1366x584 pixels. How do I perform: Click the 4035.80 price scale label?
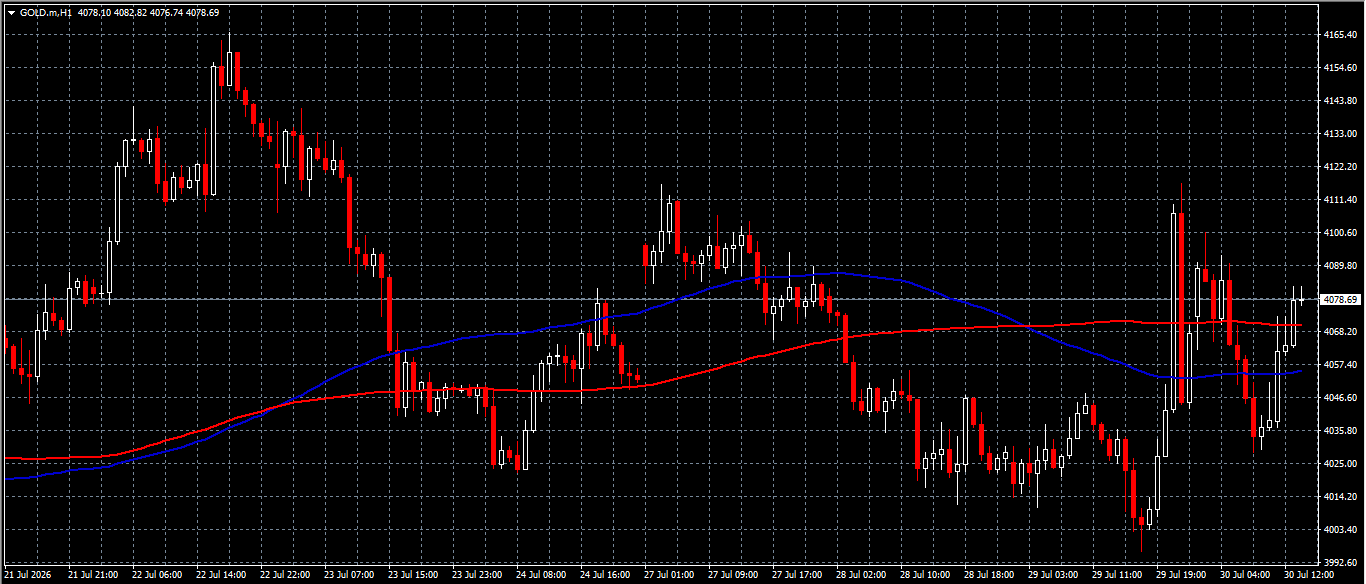(1338, 431)
